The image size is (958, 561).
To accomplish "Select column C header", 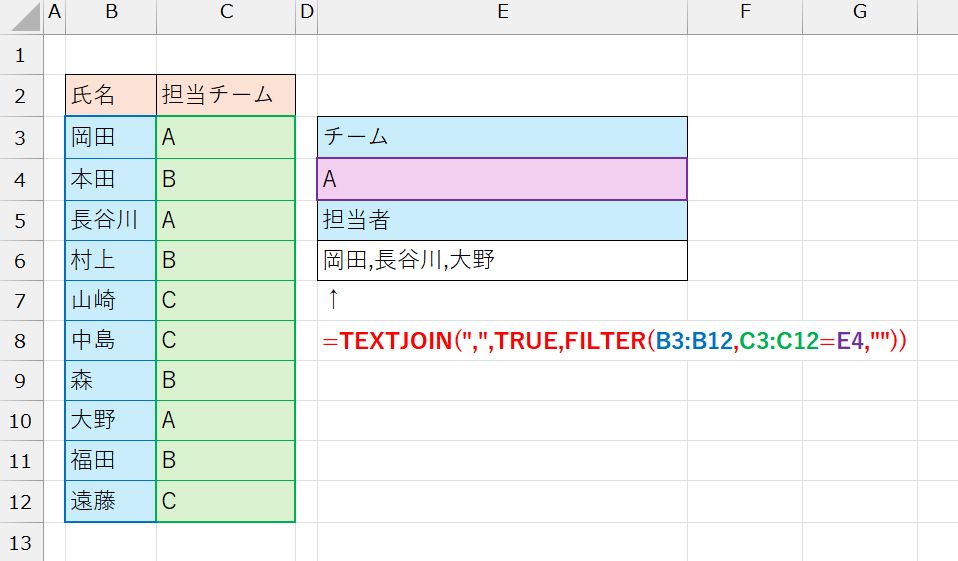I will tap(226, 12).
